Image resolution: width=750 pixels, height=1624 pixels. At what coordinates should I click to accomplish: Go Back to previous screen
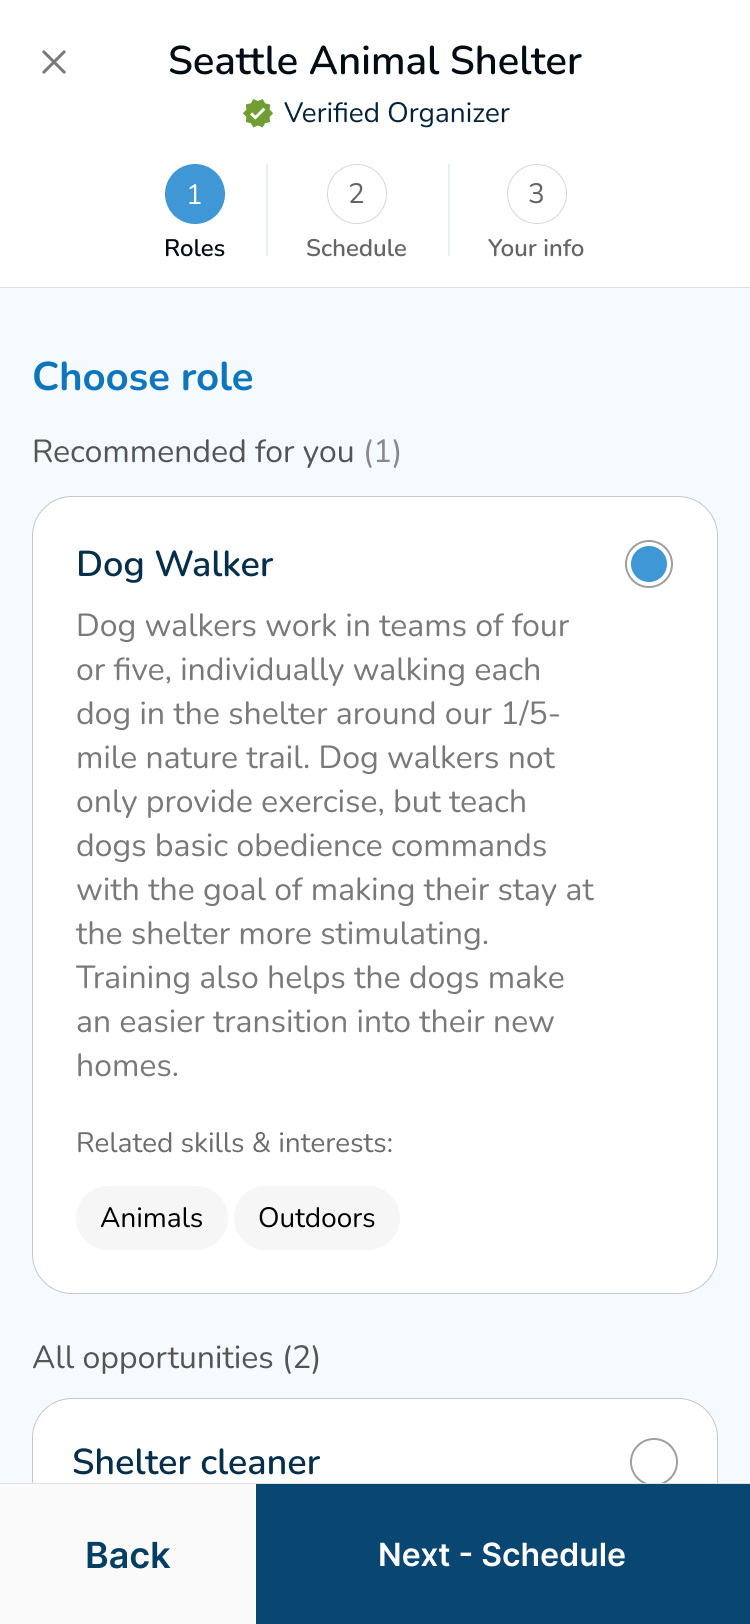point(128,1554)
